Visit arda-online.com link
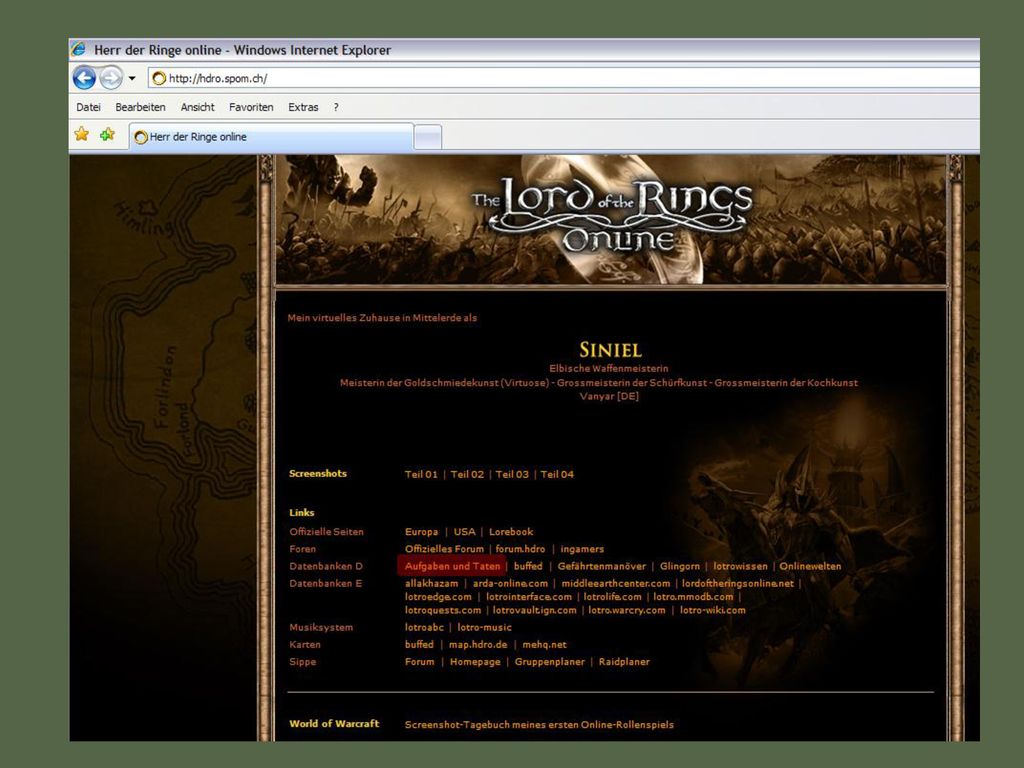 pos(510,583)
